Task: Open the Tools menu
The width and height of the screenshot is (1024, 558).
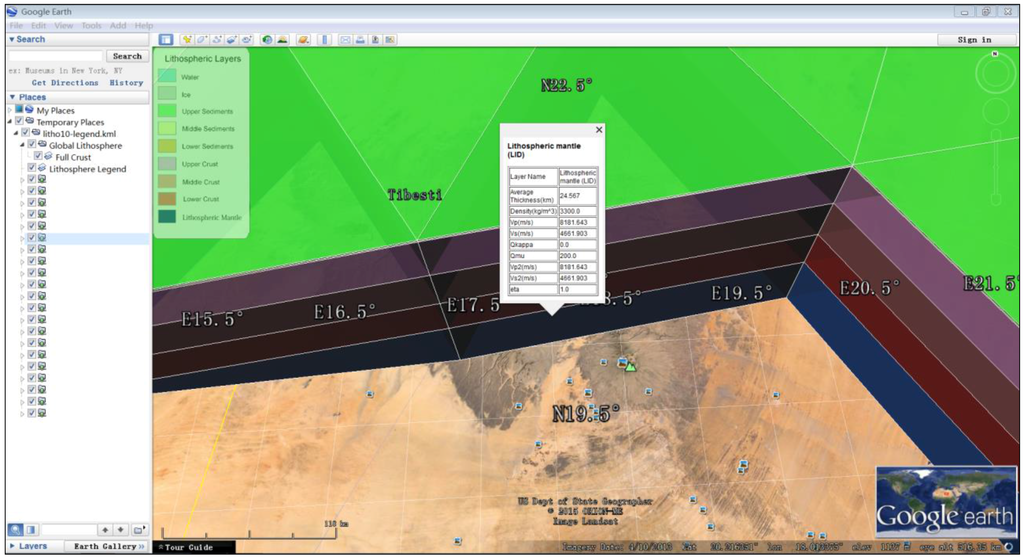Action: click(x=91, y=25)
